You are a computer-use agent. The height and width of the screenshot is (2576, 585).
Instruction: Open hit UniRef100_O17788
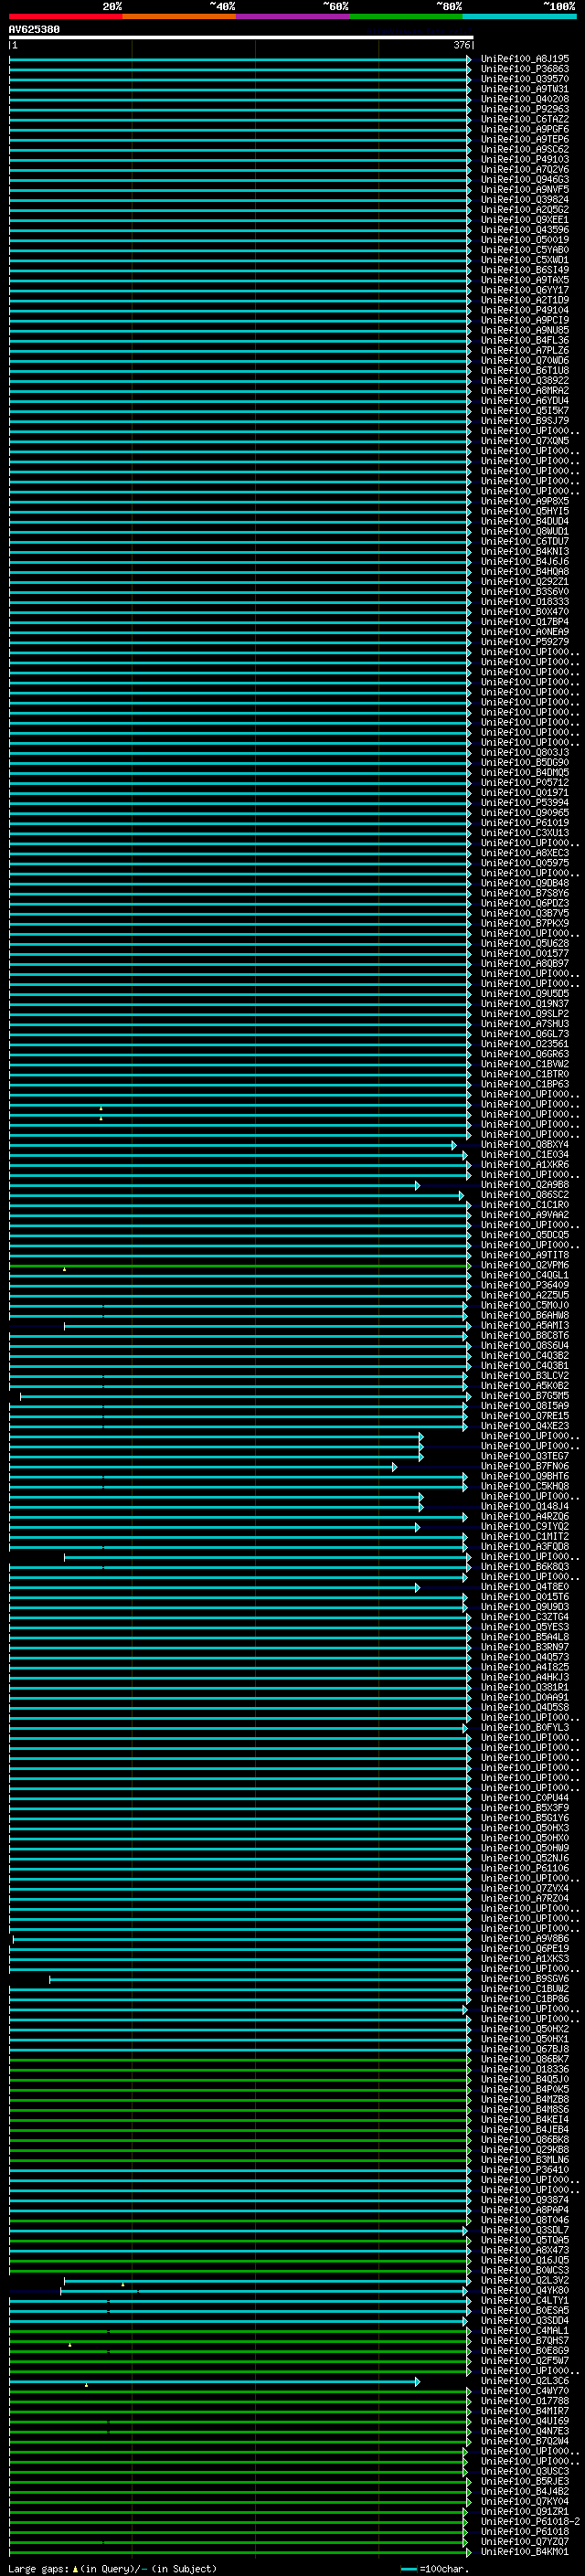pos(525,2401)
